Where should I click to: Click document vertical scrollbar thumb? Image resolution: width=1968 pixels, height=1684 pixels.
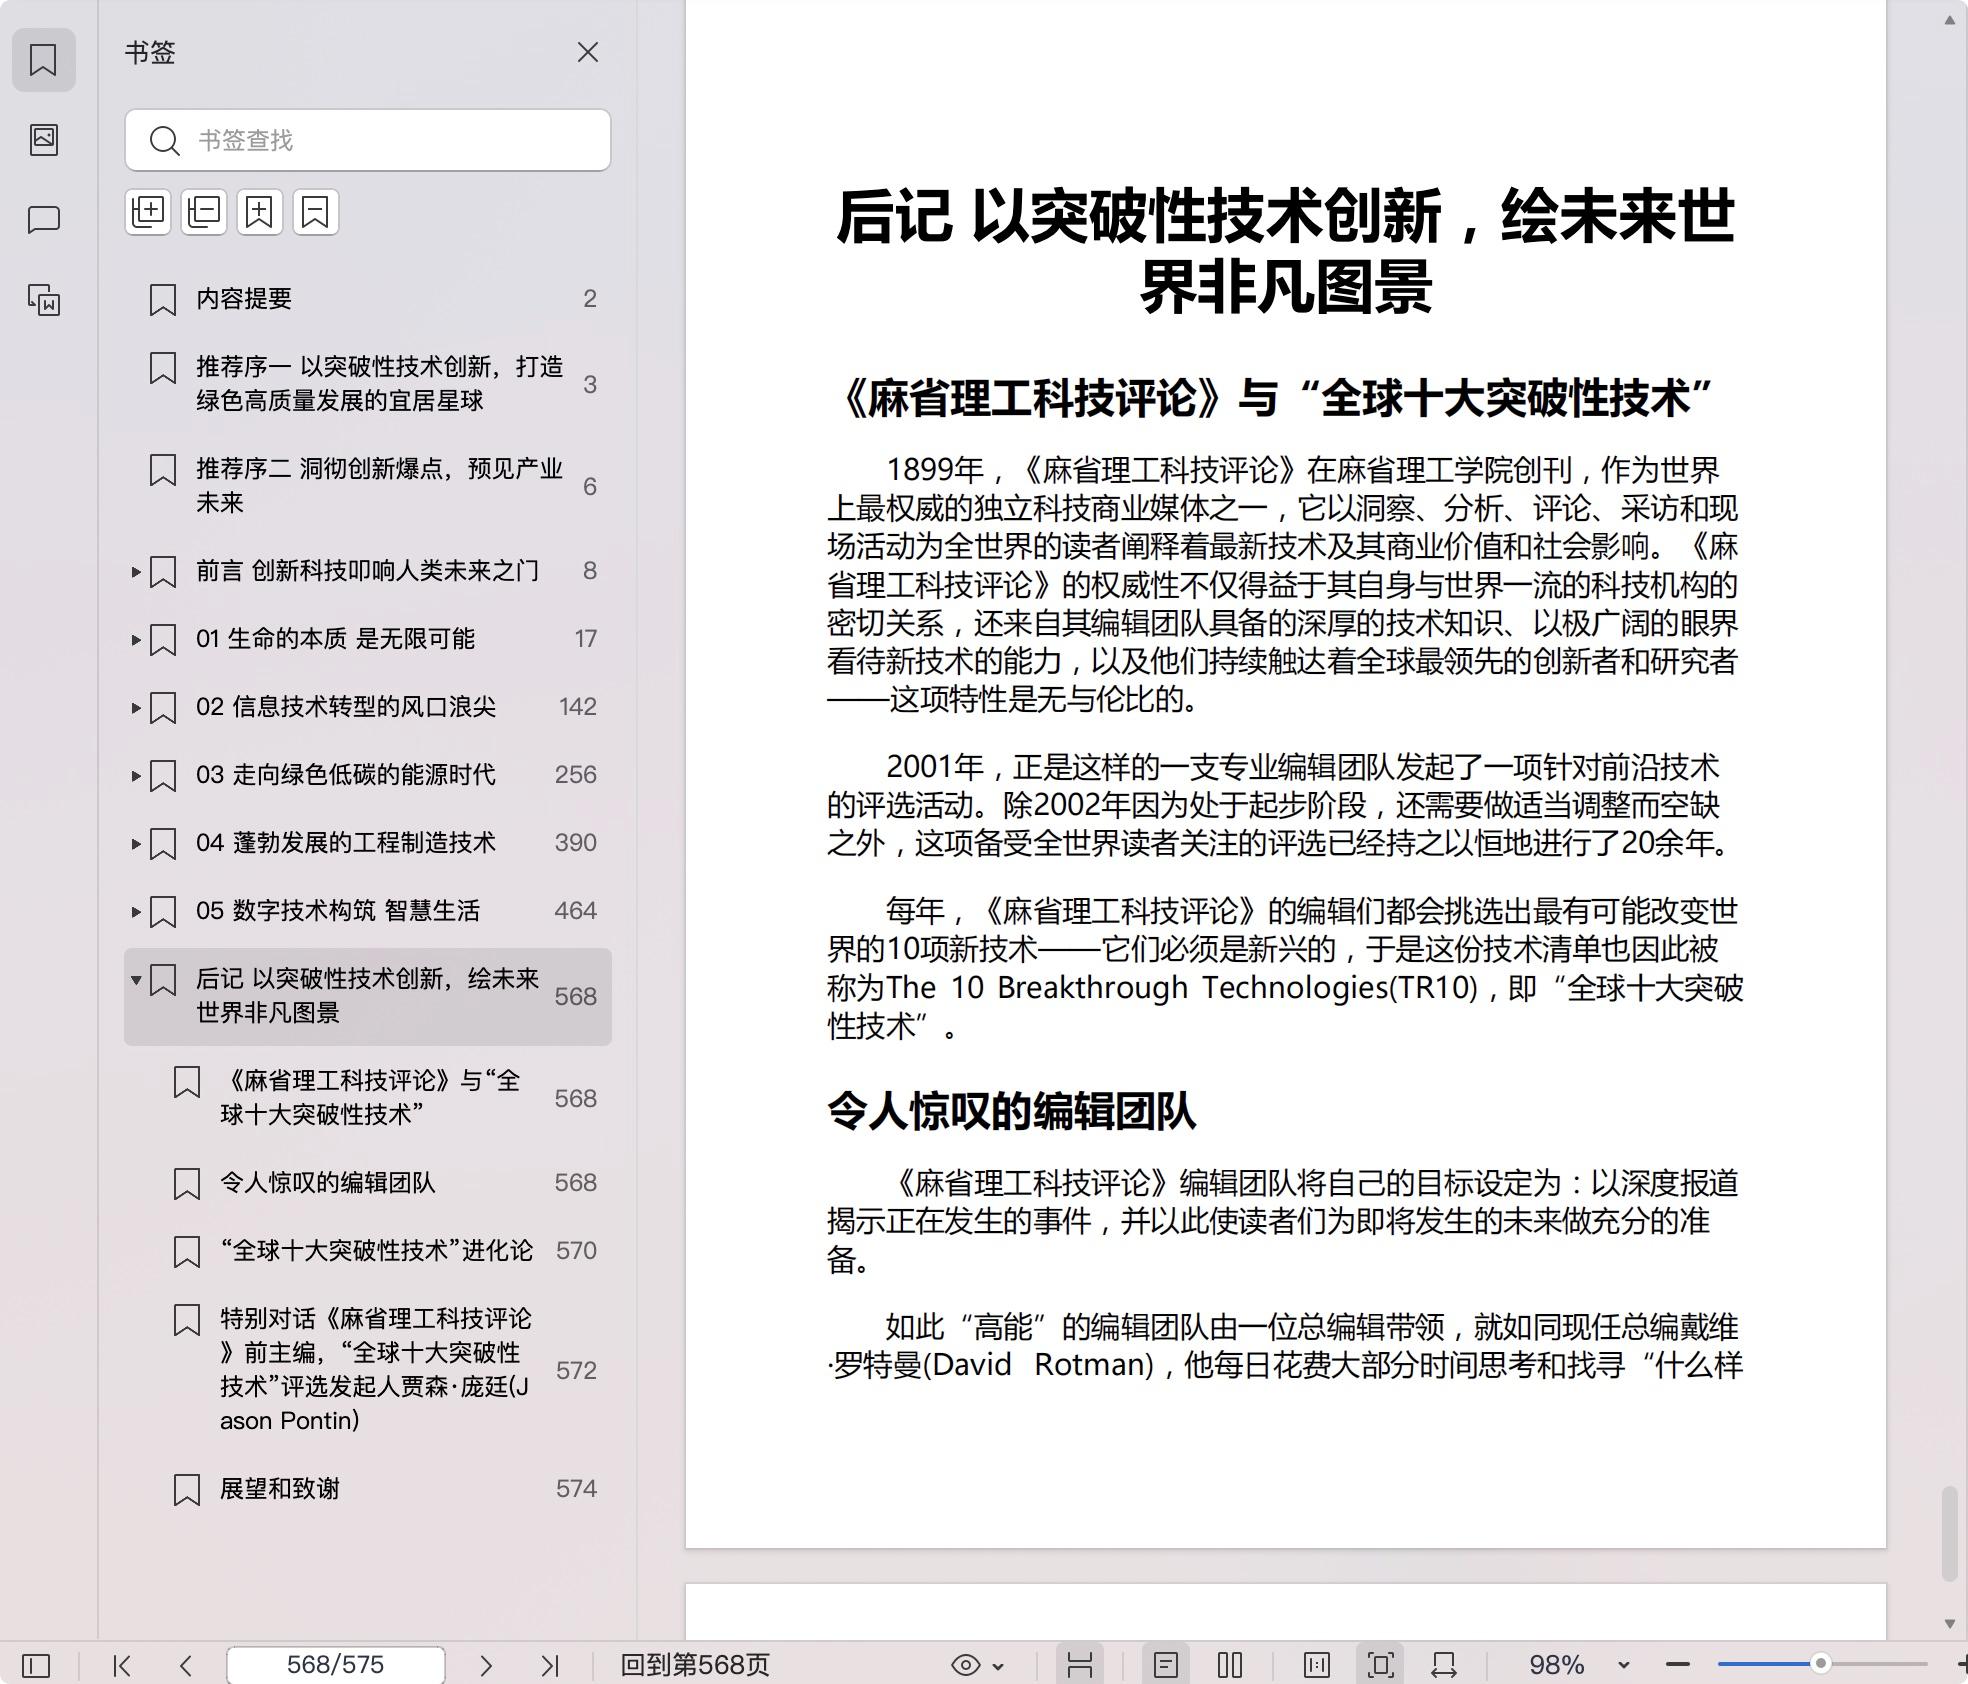[1949, 1534]
